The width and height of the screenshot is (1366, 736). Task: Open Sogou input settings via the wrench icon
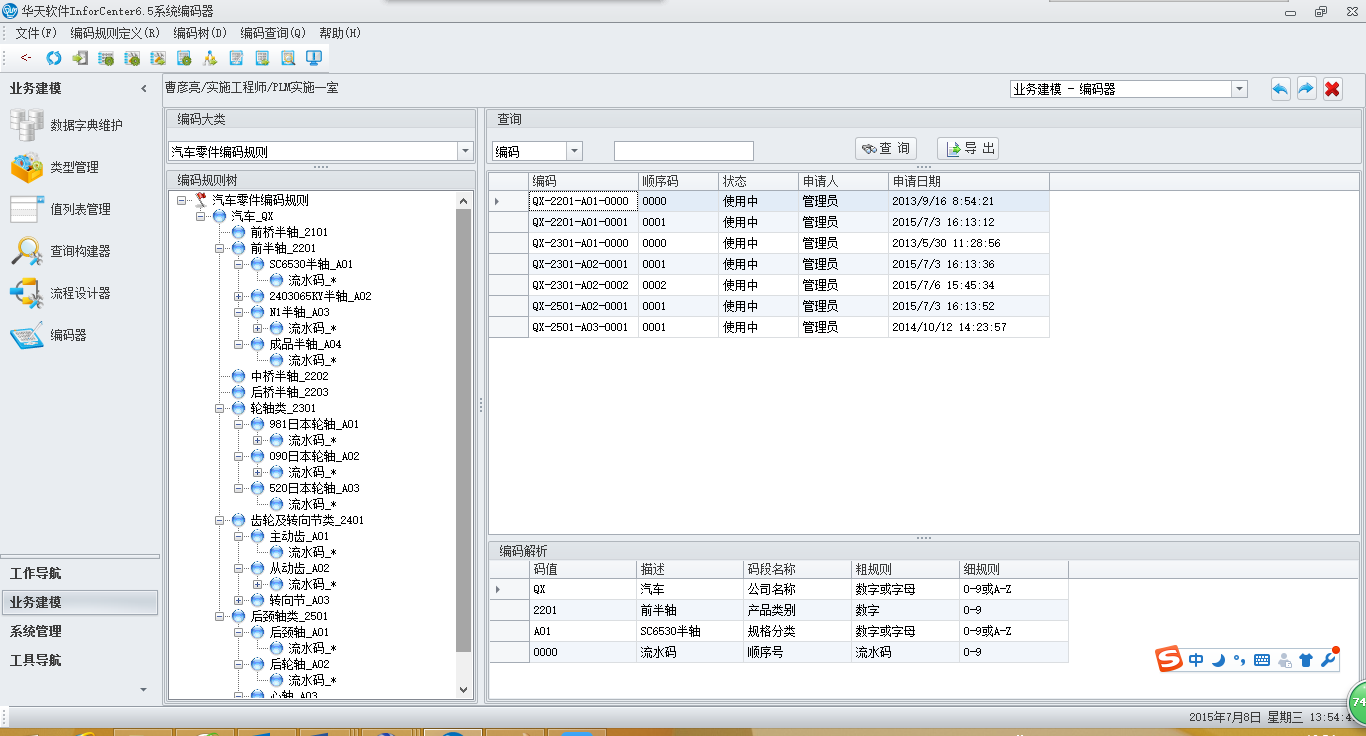[1327, 659]
